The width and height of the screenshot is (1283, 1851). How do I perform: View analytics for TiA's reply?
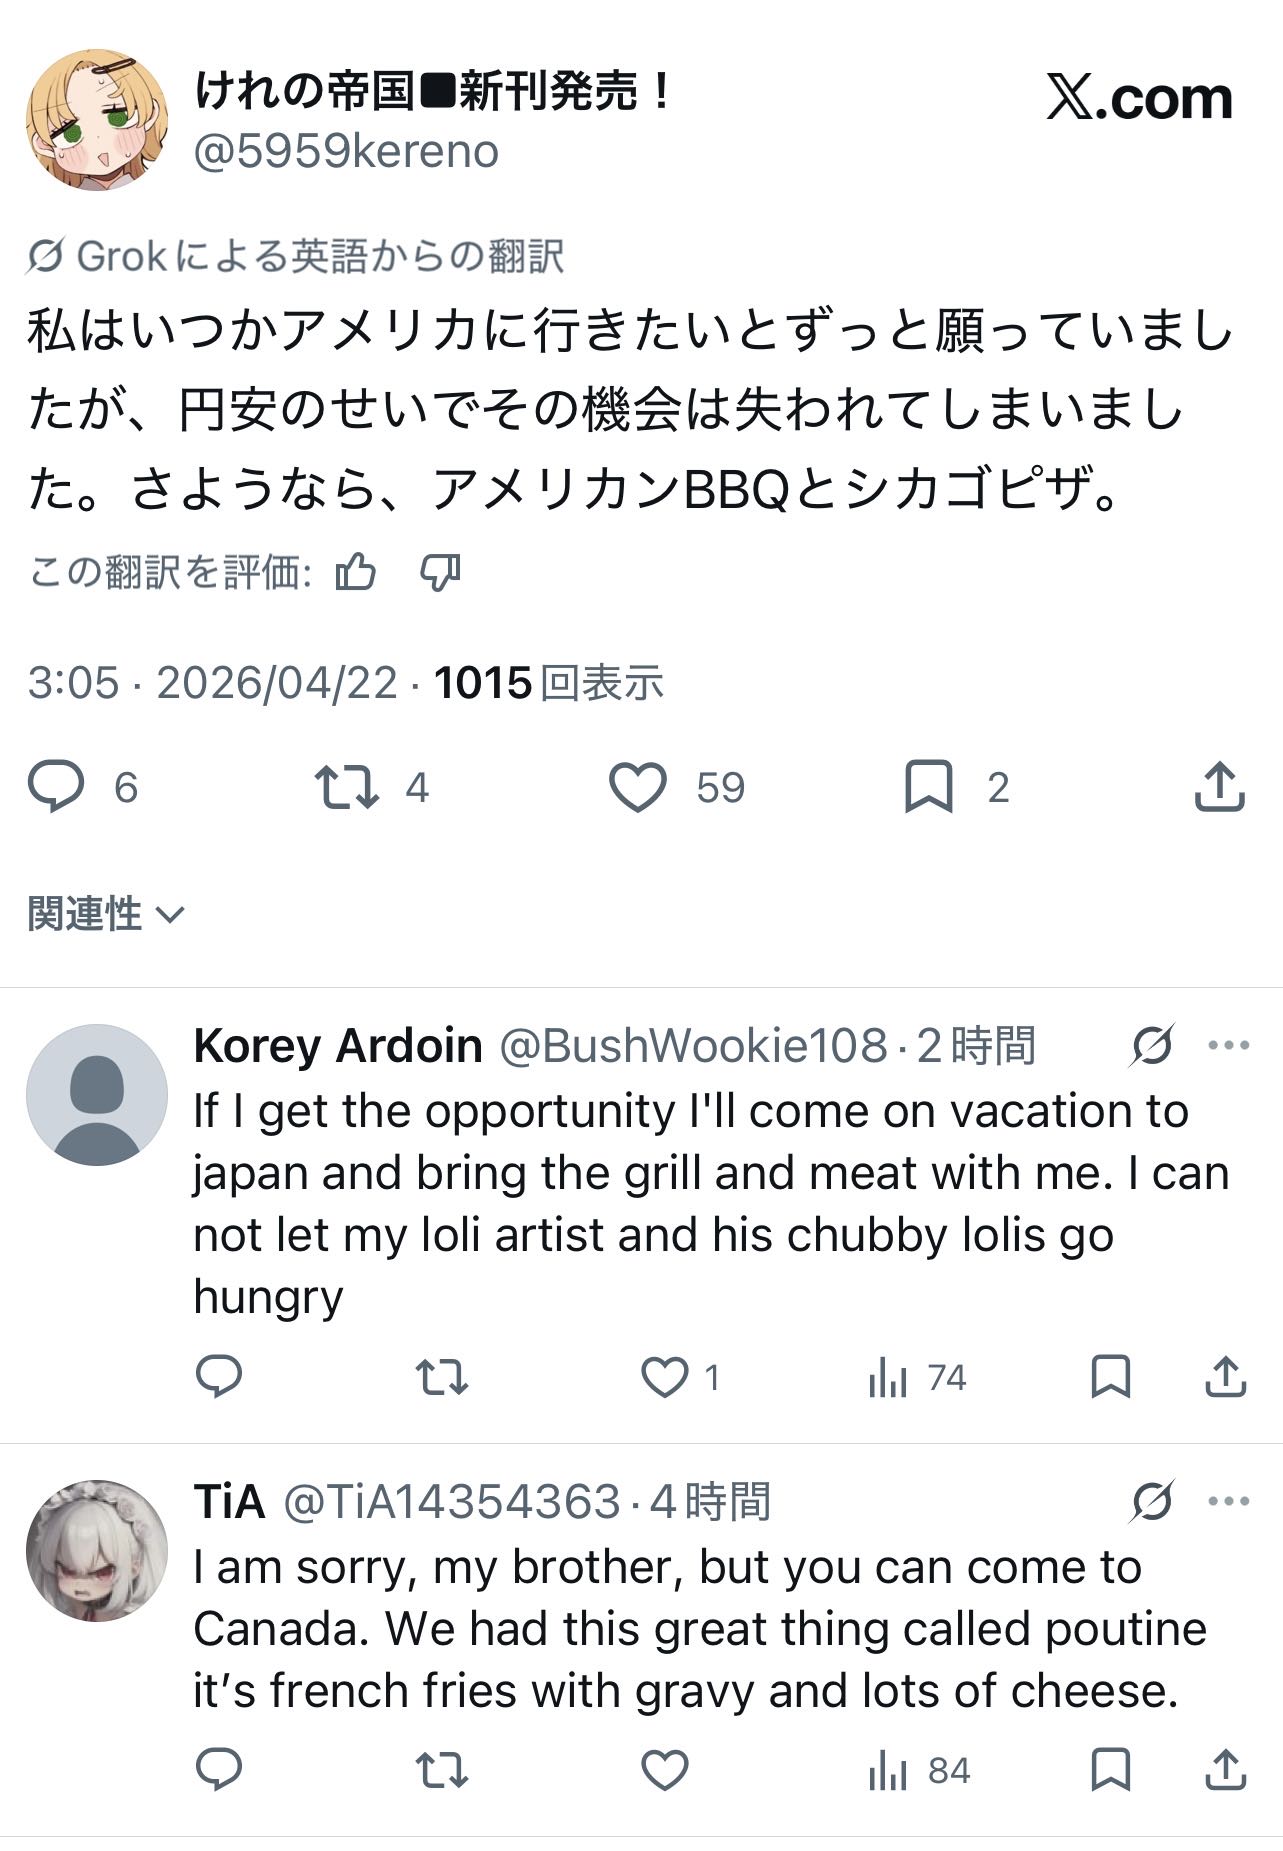[x=888, y=1771]
